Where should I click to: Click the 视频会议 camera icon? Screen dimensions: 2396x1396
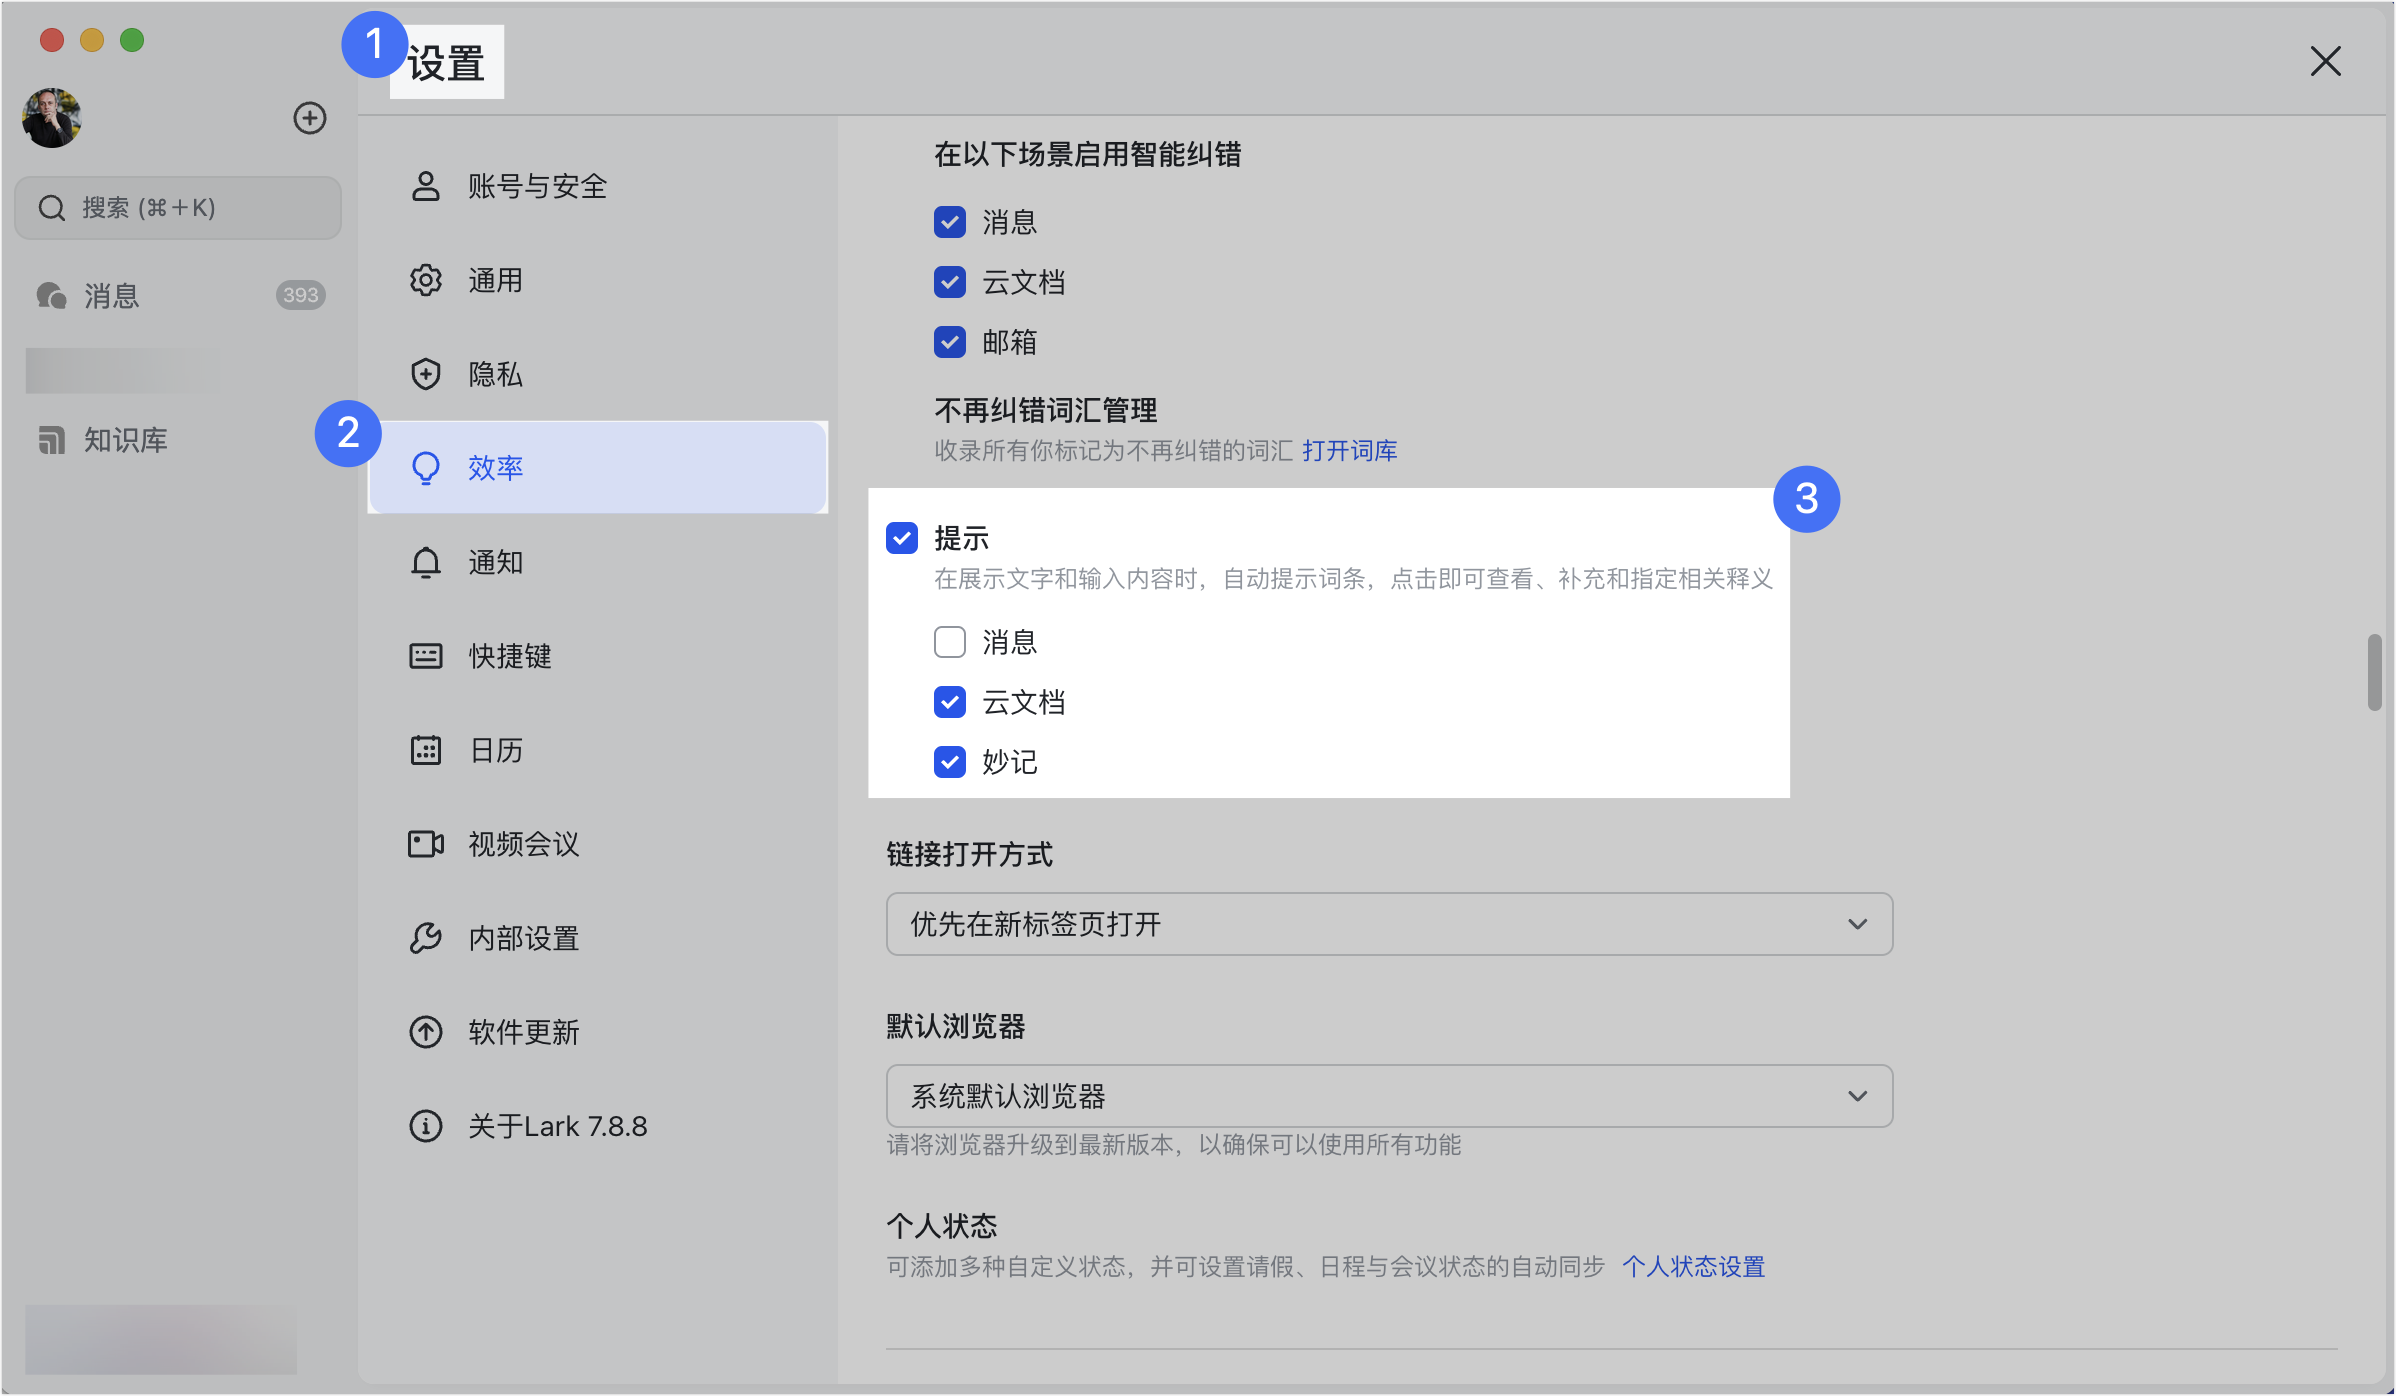tap(426, 844)
